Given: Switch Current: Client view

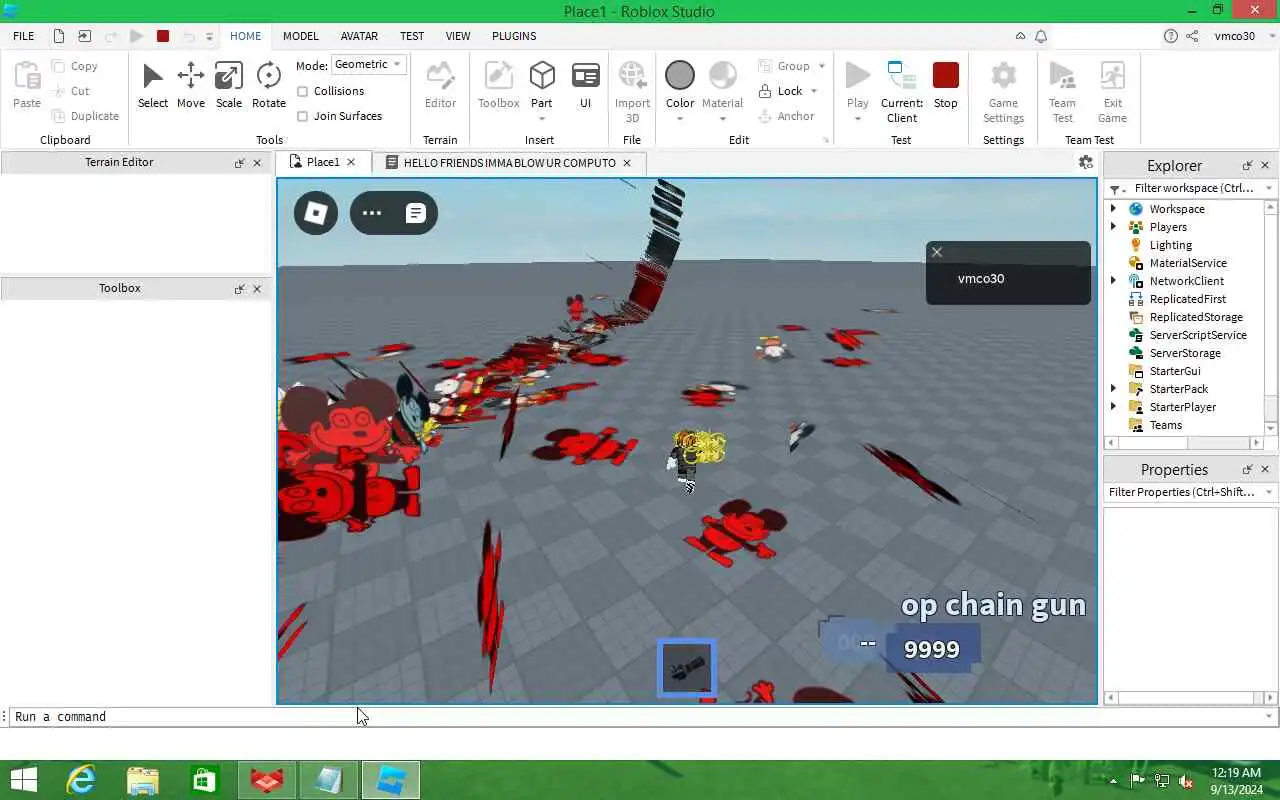Looking at the screenshot, I should (x=901, y=90).
